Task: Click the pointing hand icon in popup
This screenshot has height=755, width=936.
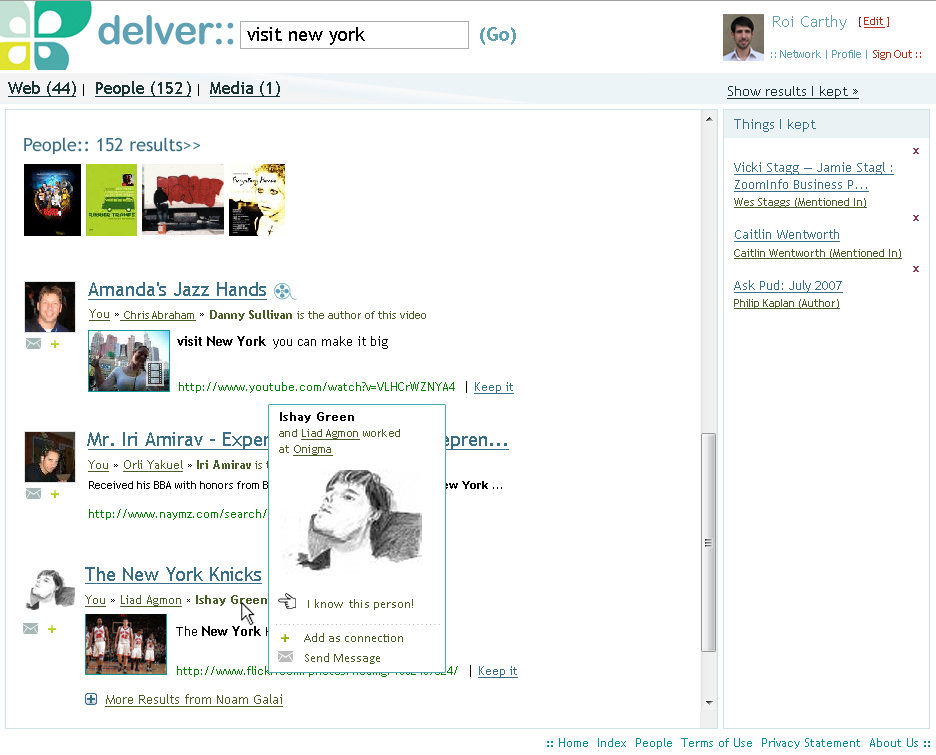Action: (288, 602)
